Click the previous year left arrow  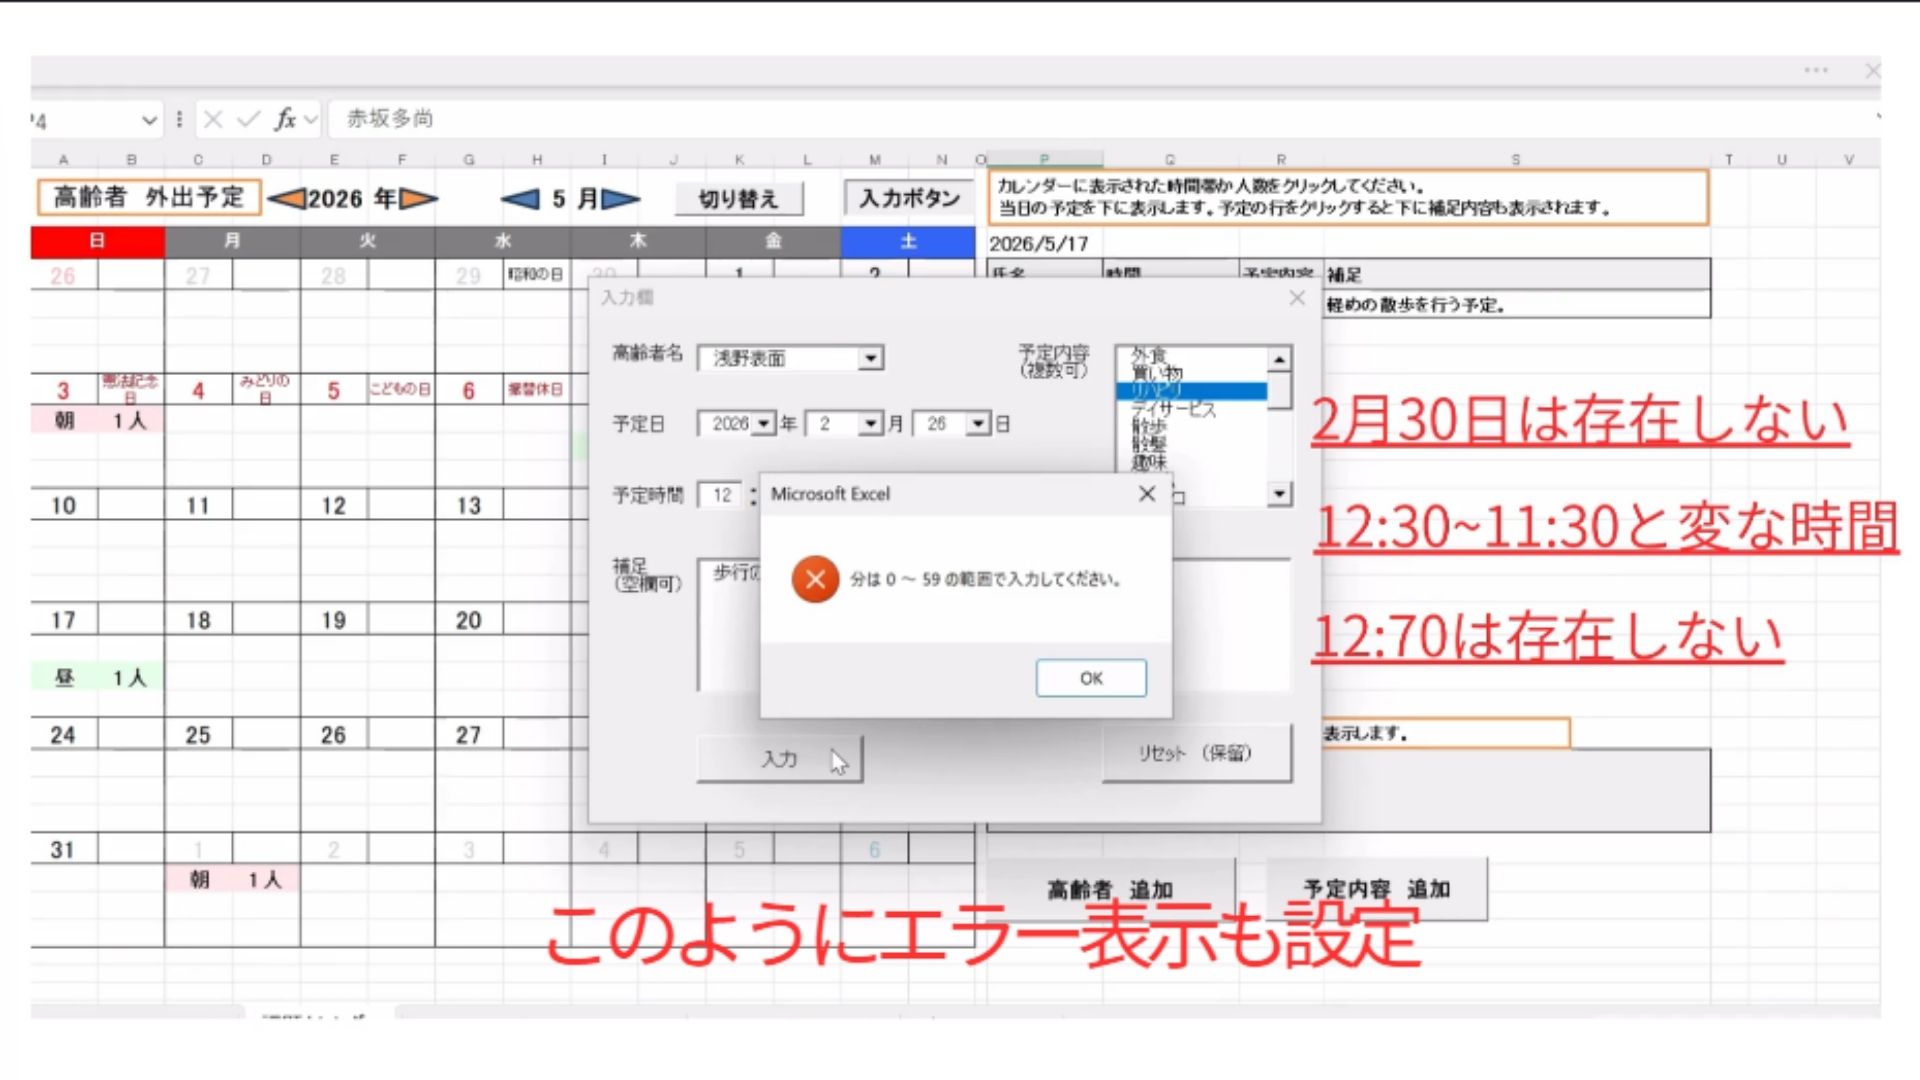tap(286, 199)
